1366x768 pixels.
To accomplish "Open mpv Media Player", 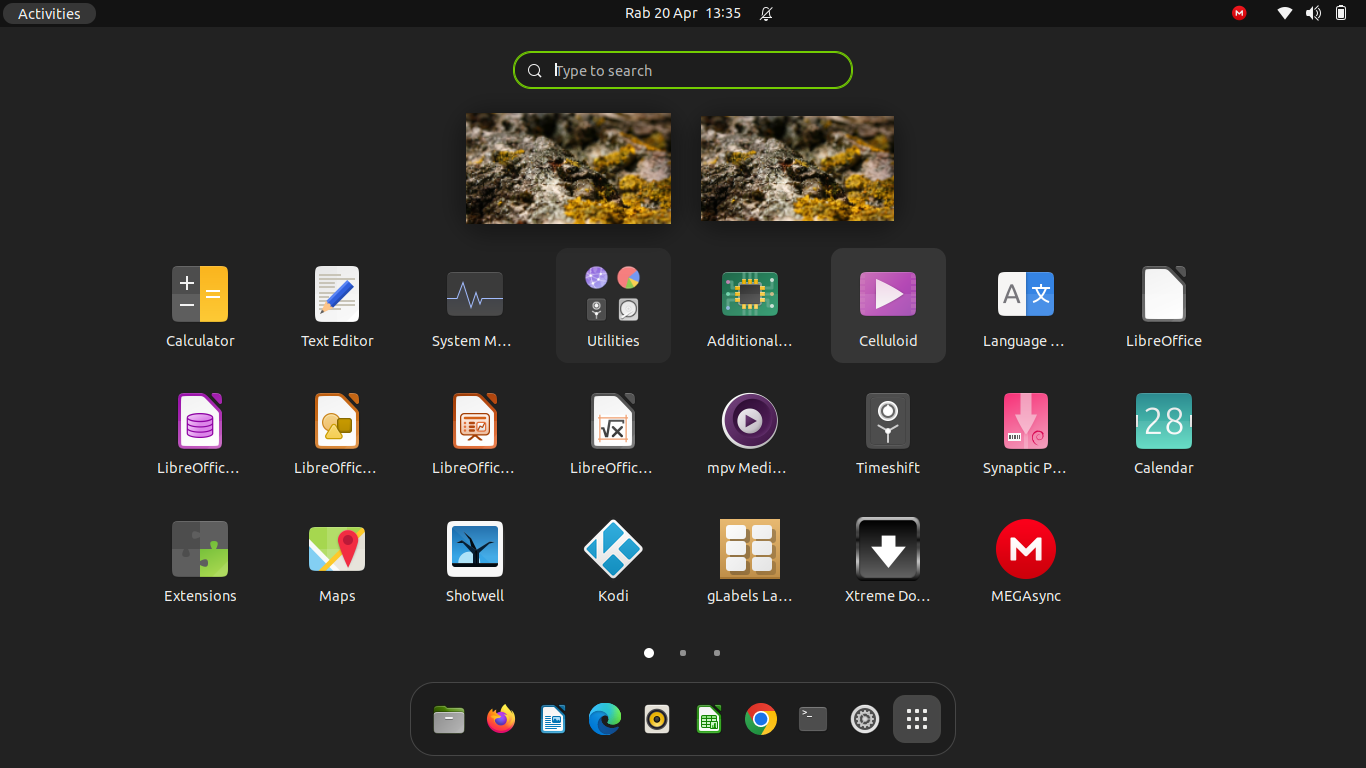I will (x=750, y=432).
